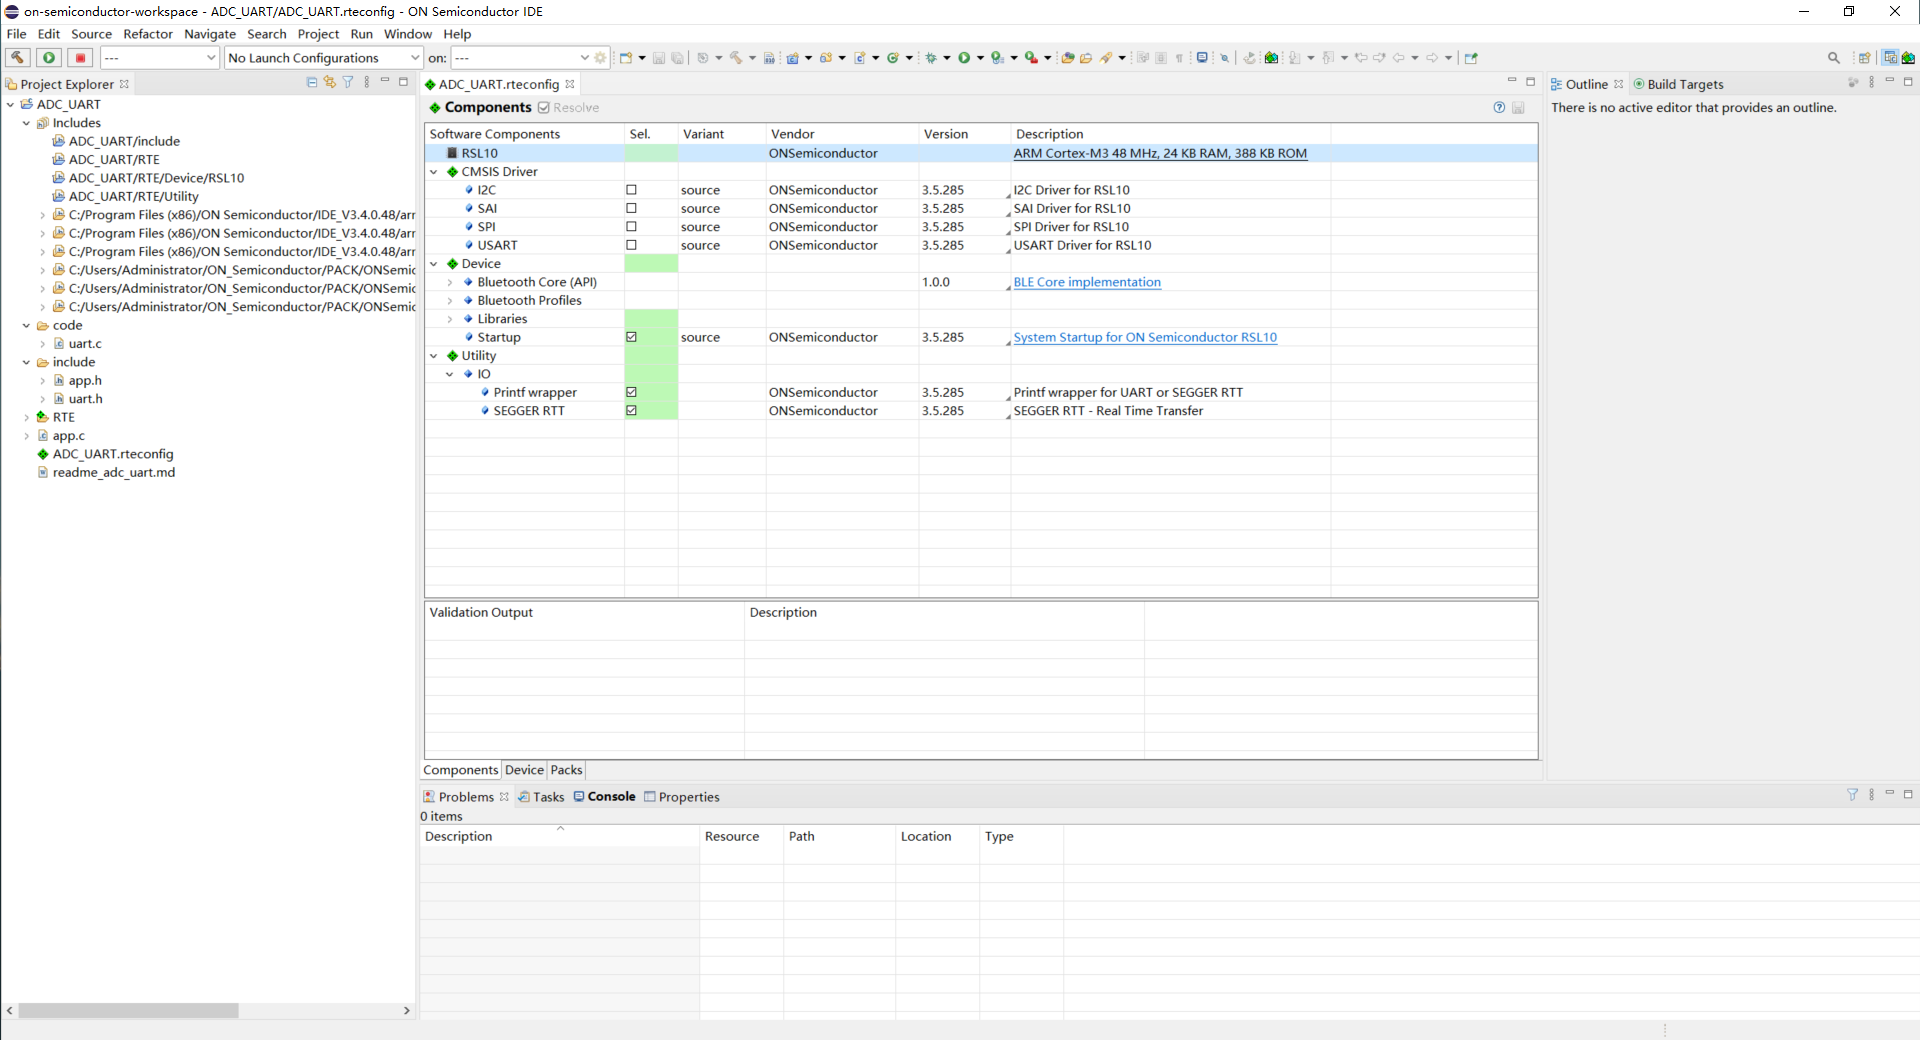Expand the Bluetooth Core (API) node
This screenshot has height=1040, width=1920.
(450, 282)
